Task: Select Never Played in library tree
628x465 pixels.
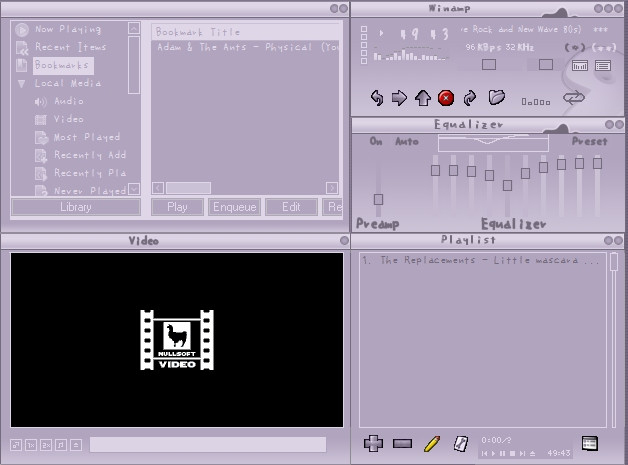Action: pos(90,191)
